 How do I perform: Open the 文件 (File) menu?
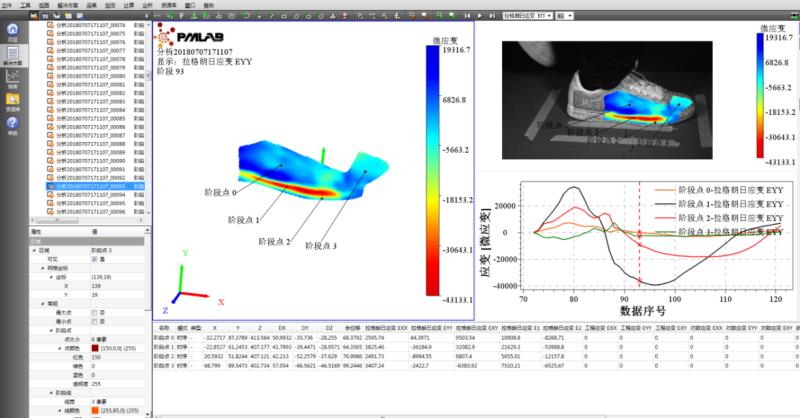(9, 5)
